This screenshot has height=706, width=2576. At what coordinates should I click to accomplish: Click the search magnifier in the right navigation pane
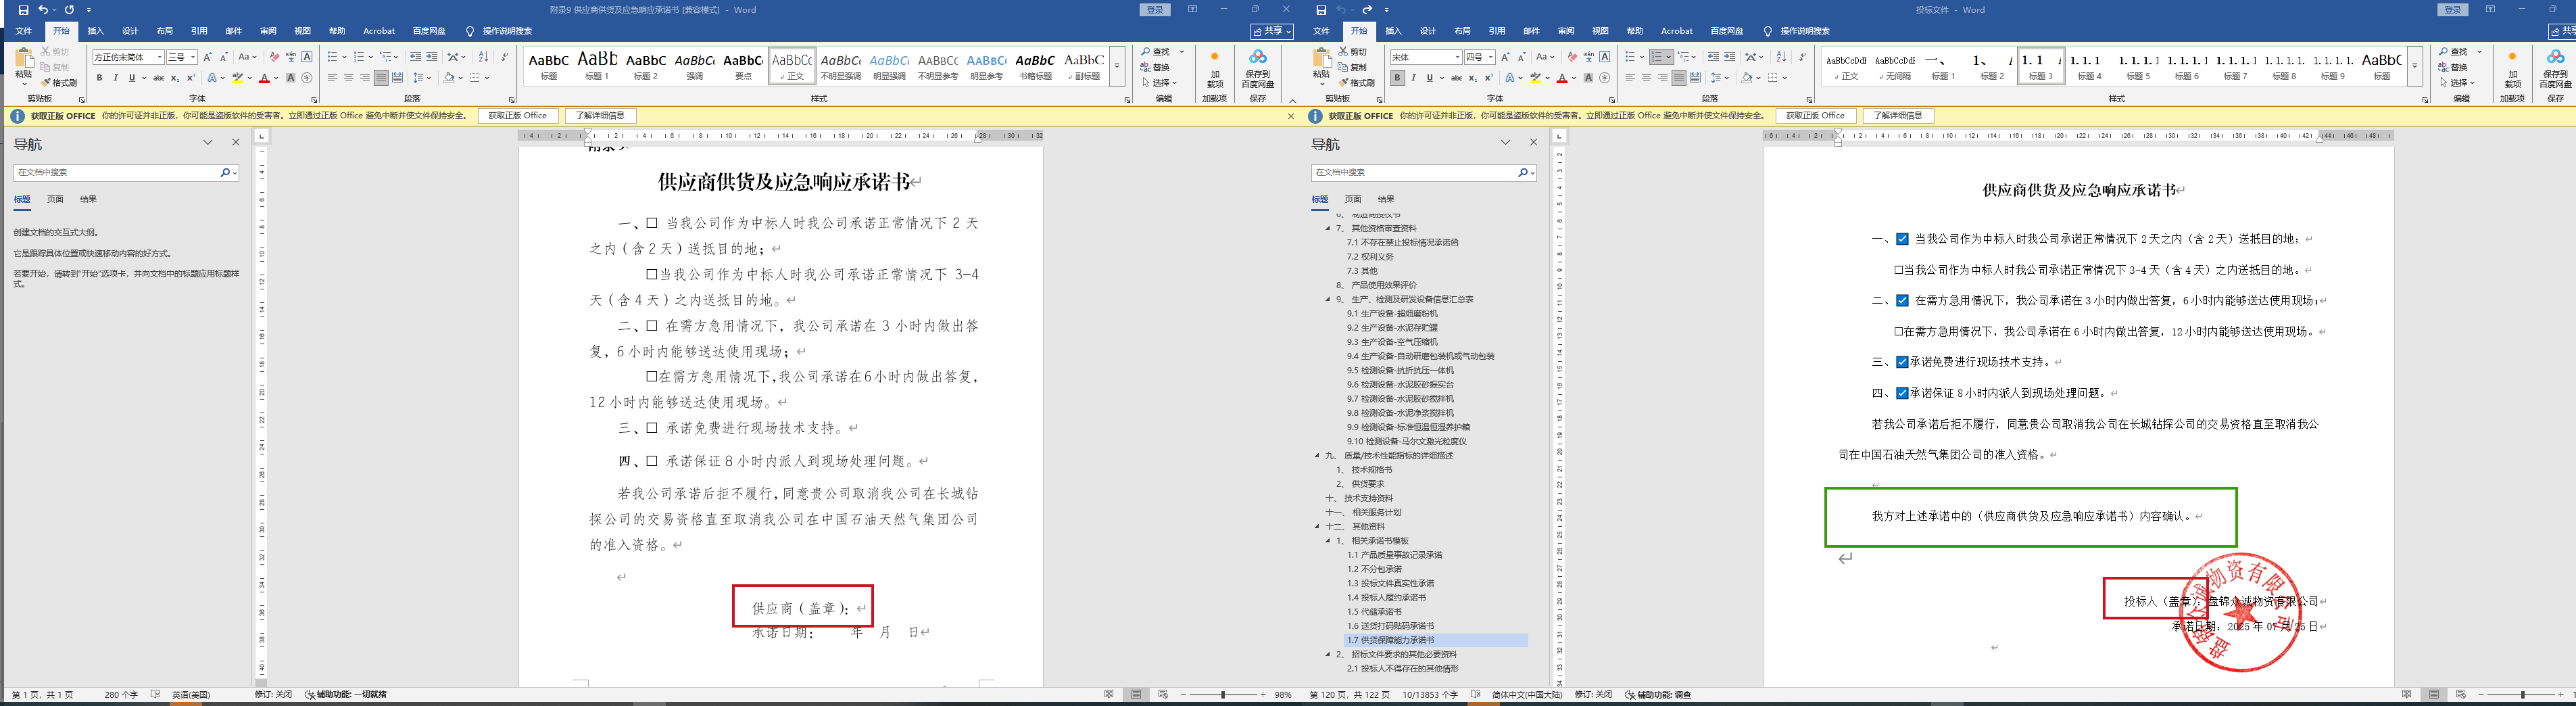point(1523,173)
